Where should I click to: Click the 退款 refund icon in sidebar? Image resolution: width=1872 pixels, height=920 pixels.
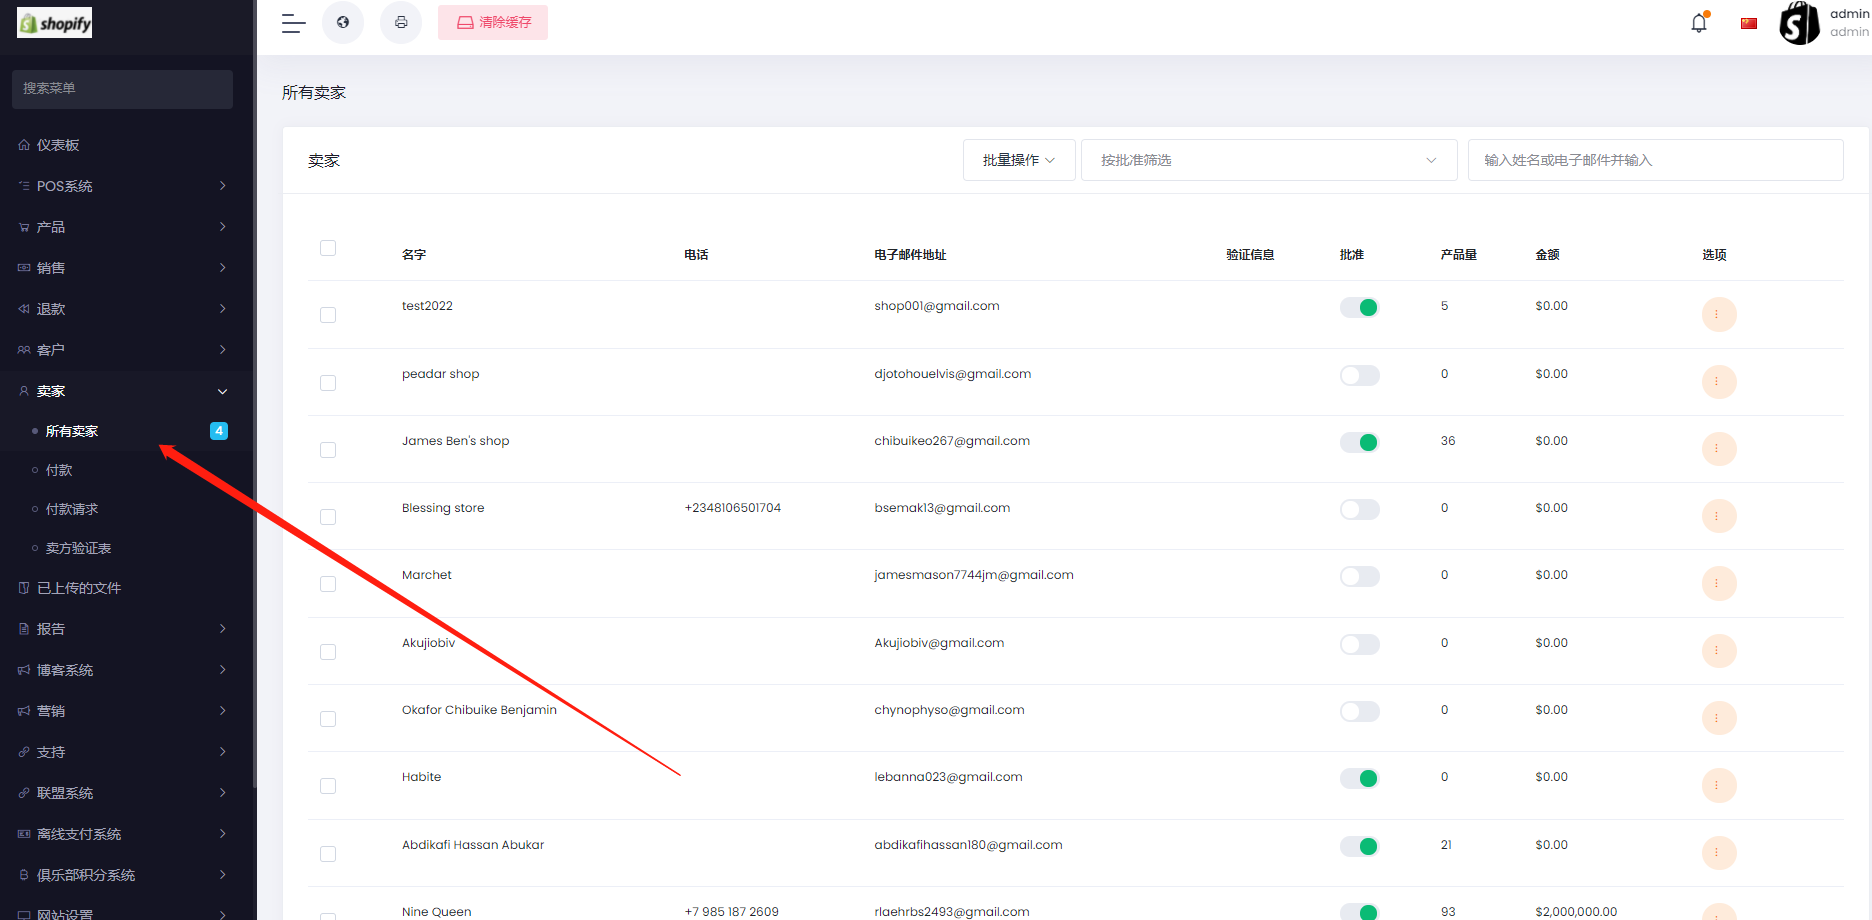coord(24,309)
